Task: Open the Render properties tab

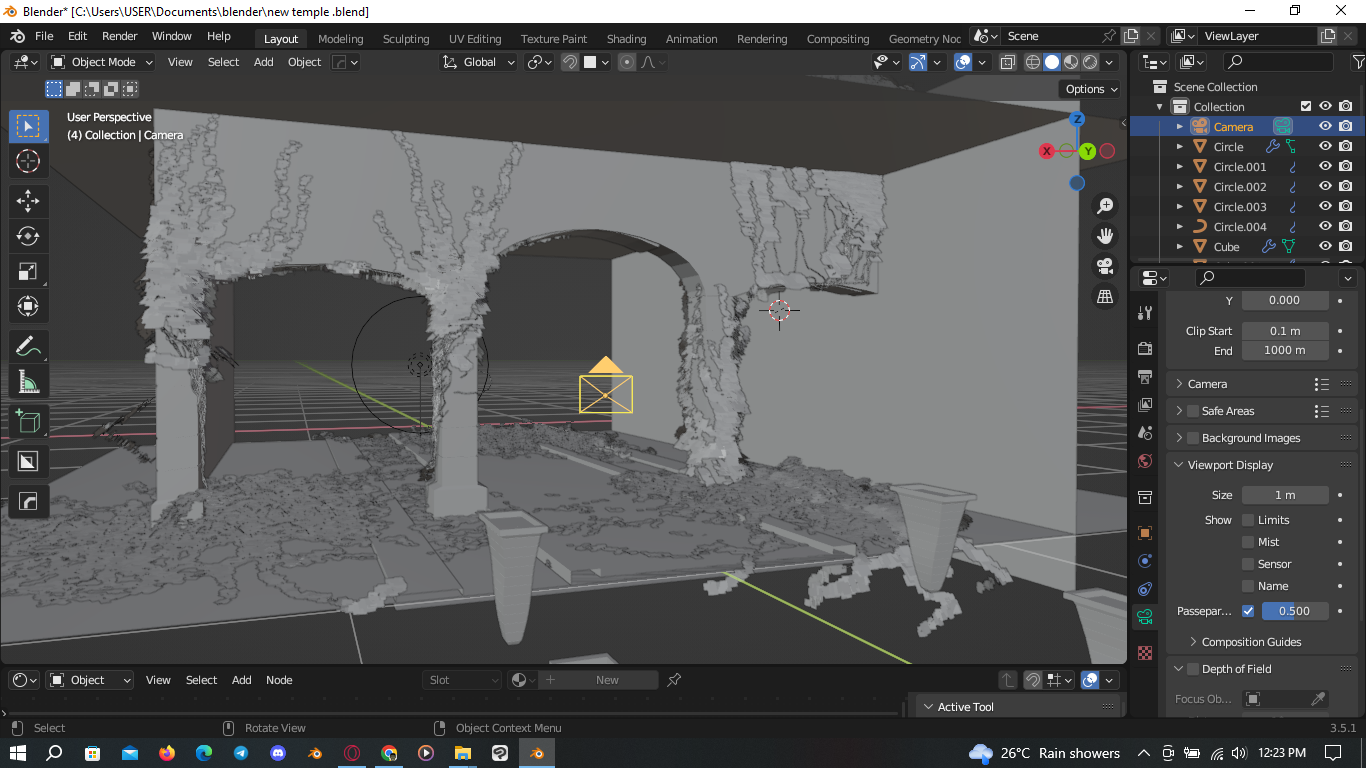Action: (x=1146, y=348)
